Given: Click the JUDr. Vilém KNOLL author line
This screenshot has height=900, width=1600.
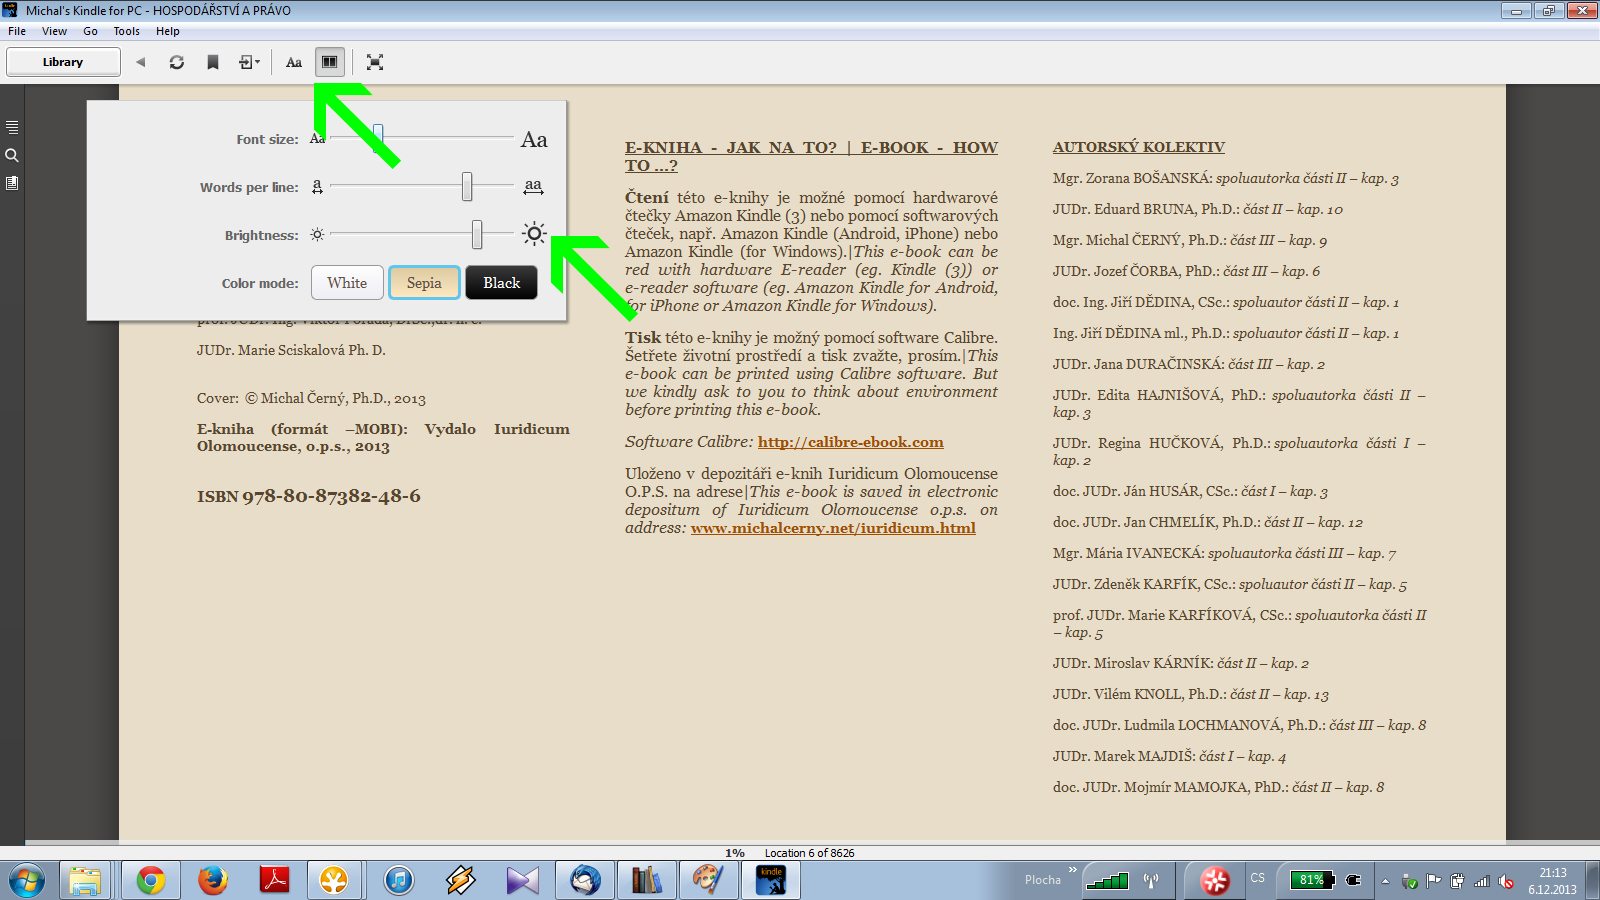Looking at the screenshot, I should (1191, 694).
